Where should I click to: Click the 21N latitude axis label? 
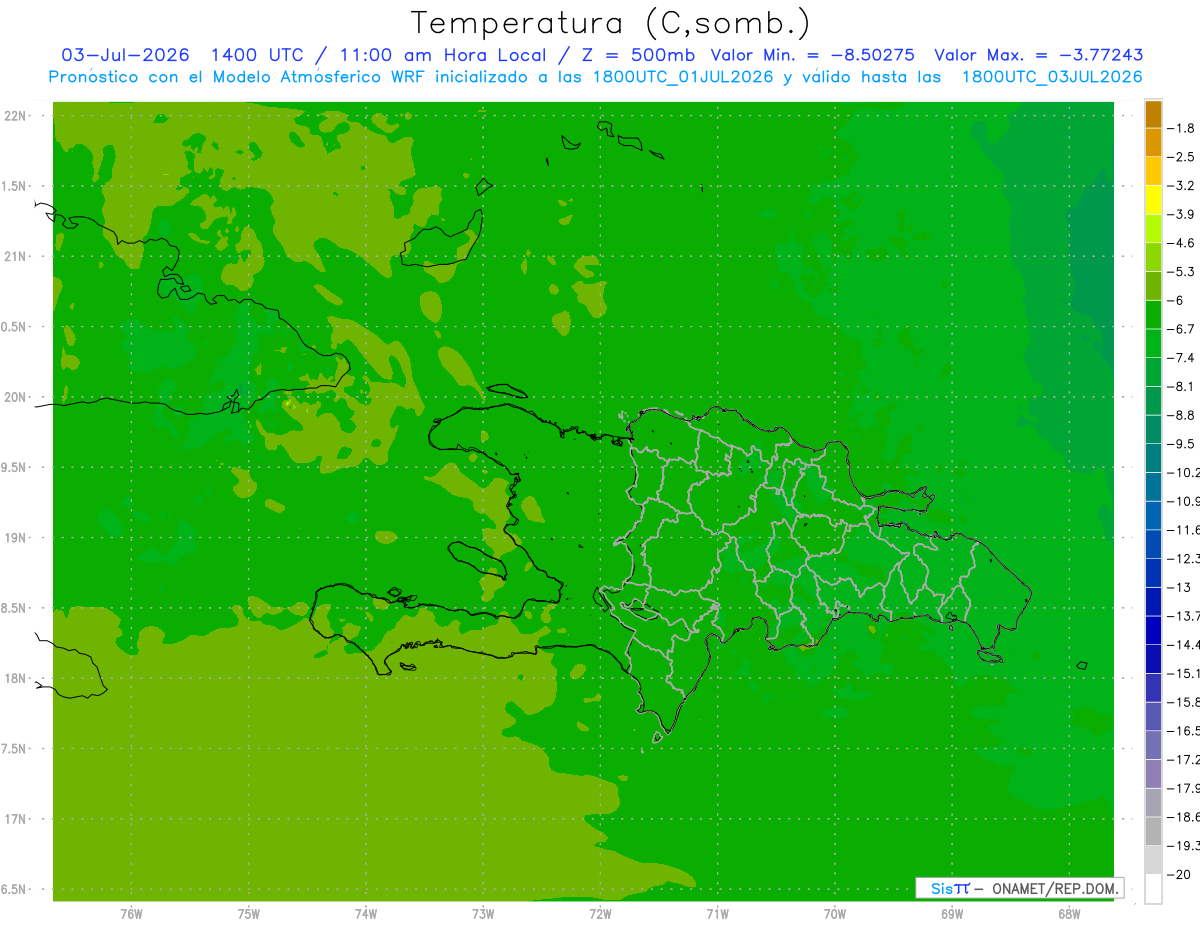point(17,257)
